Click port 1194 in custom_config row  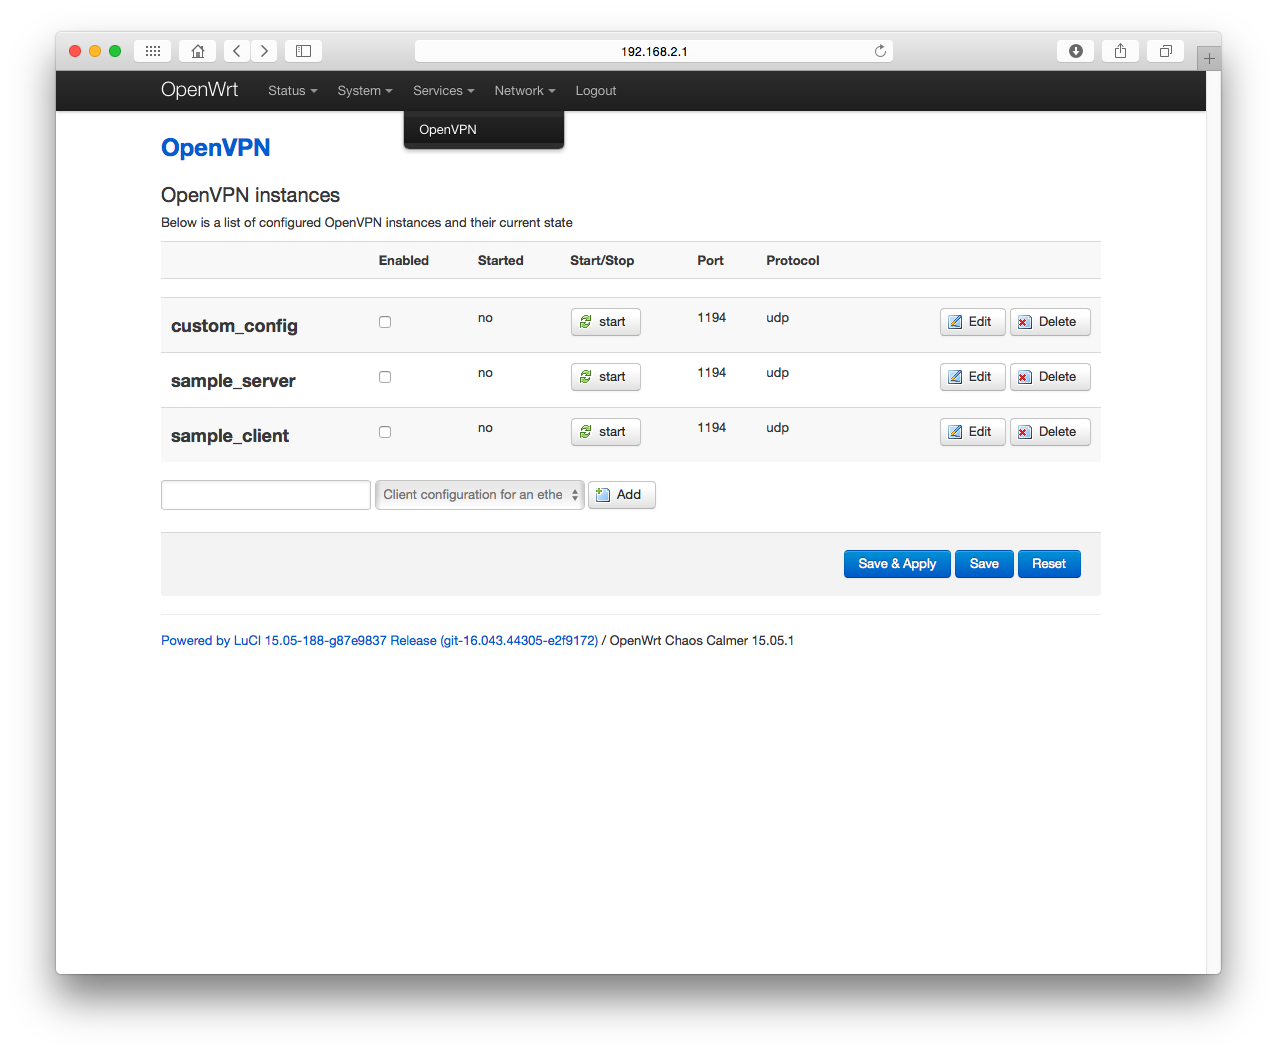coord(712,318)
